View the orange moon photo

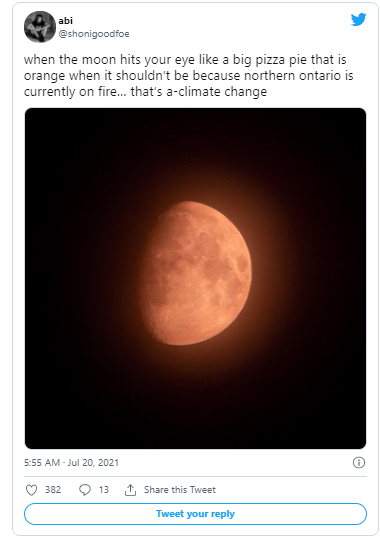(195, 278)
